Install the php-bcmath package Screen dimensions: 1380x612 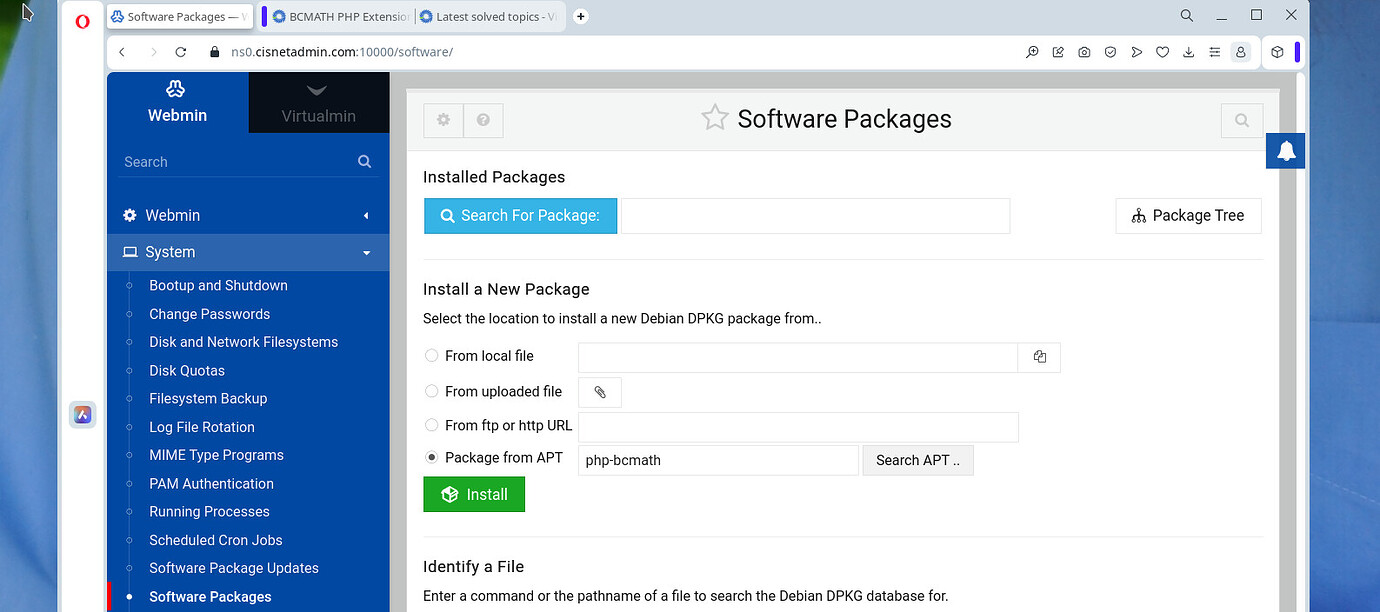pyautogui.click(x=473, y=494)
